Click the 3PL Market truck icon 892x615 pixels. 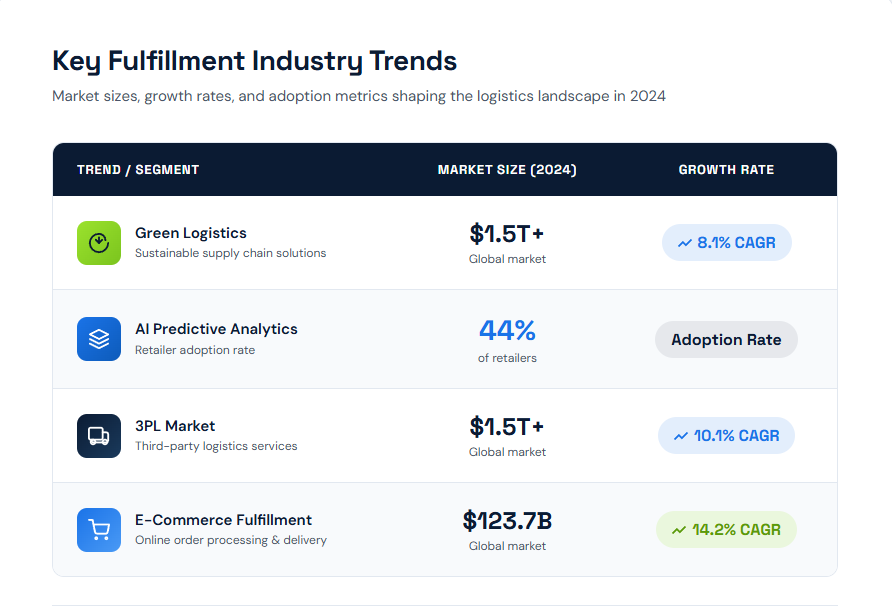pyautogui.click(x=99, y=436)
